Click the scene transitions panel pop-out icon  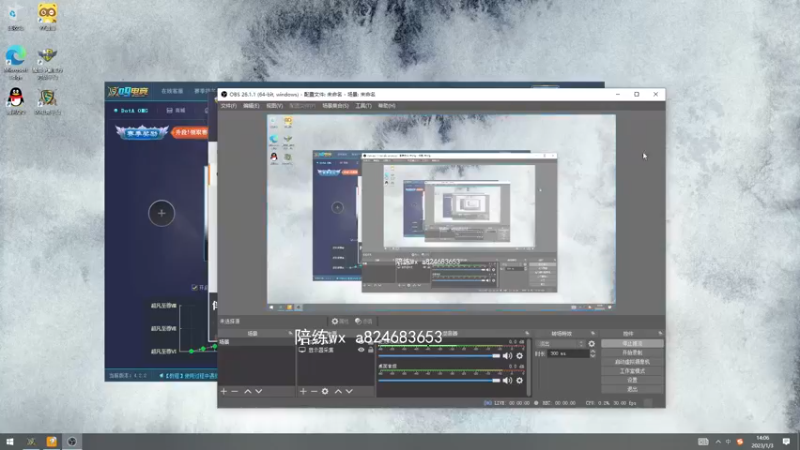pos(593,333)
